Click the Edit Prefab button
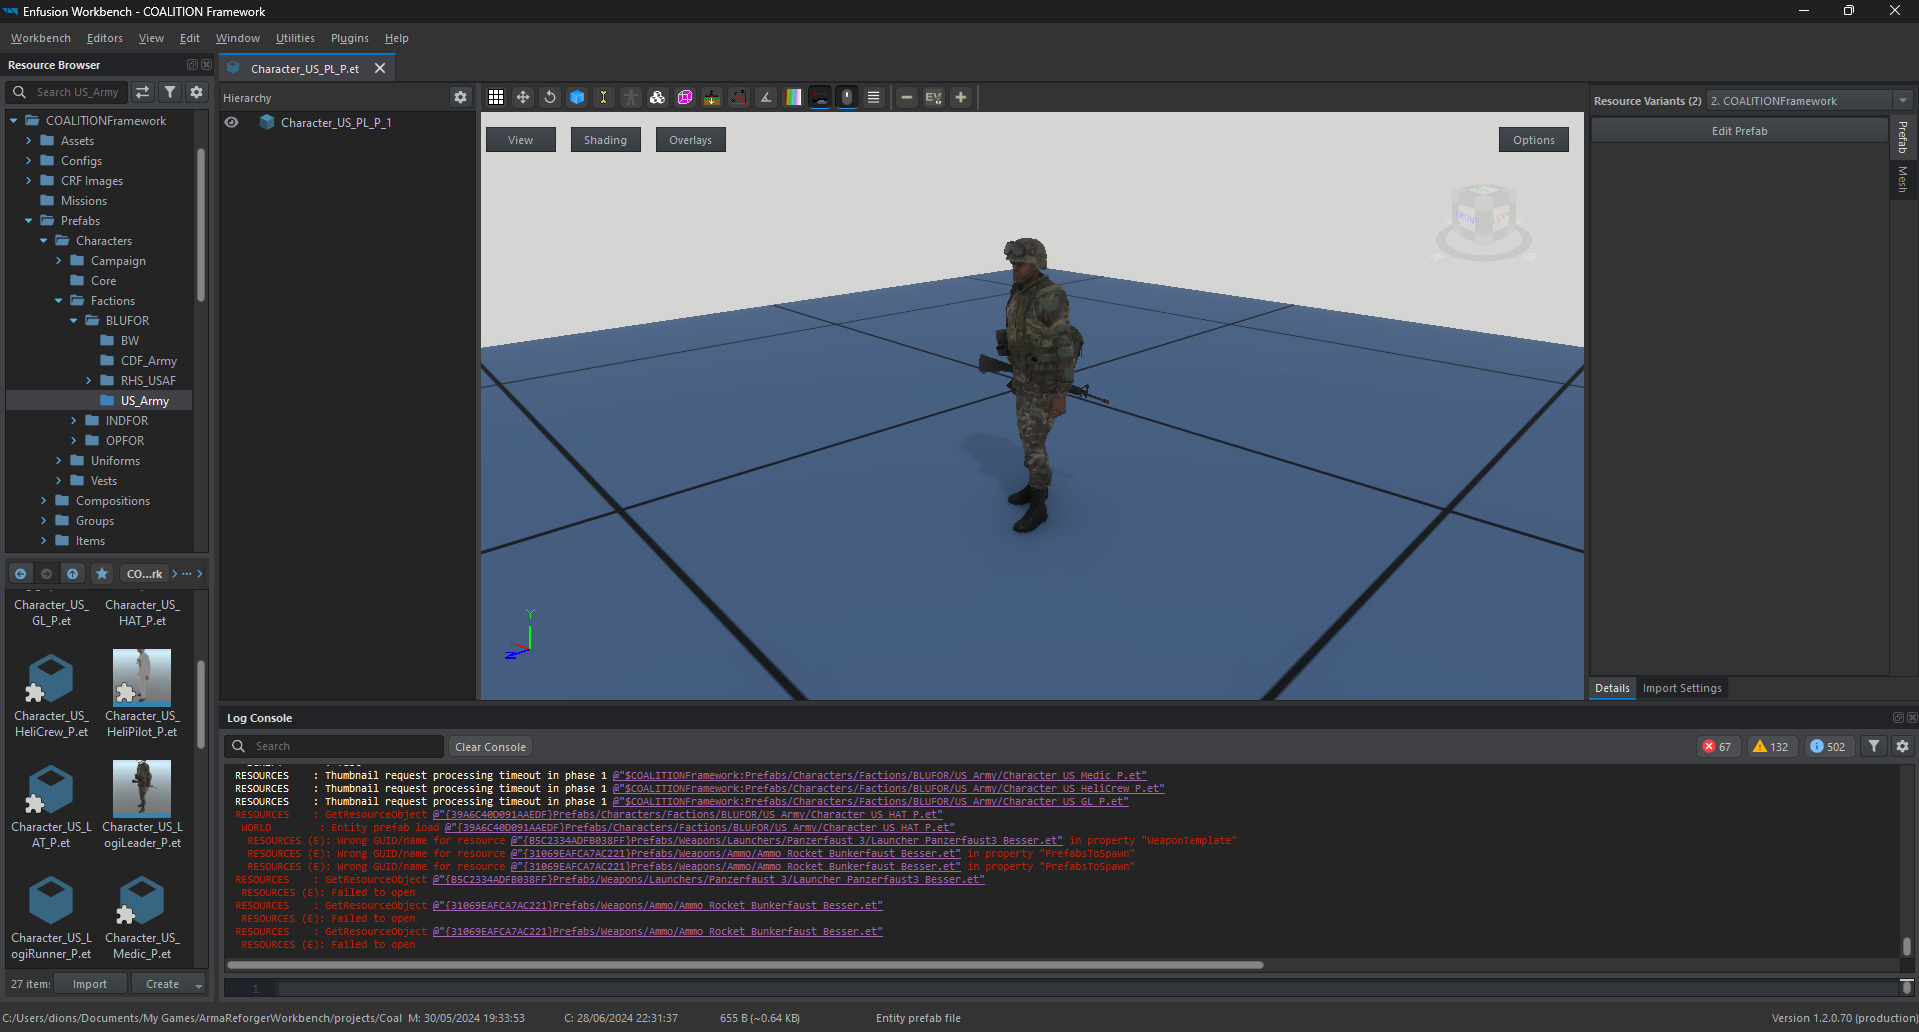The width and height of the screenshot is (1919, 1032). (1739, 131)
